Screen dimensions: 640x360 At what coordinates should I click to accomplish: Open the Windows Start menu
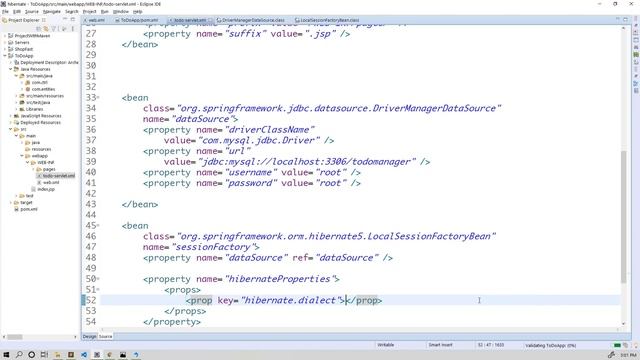(6, 355)
